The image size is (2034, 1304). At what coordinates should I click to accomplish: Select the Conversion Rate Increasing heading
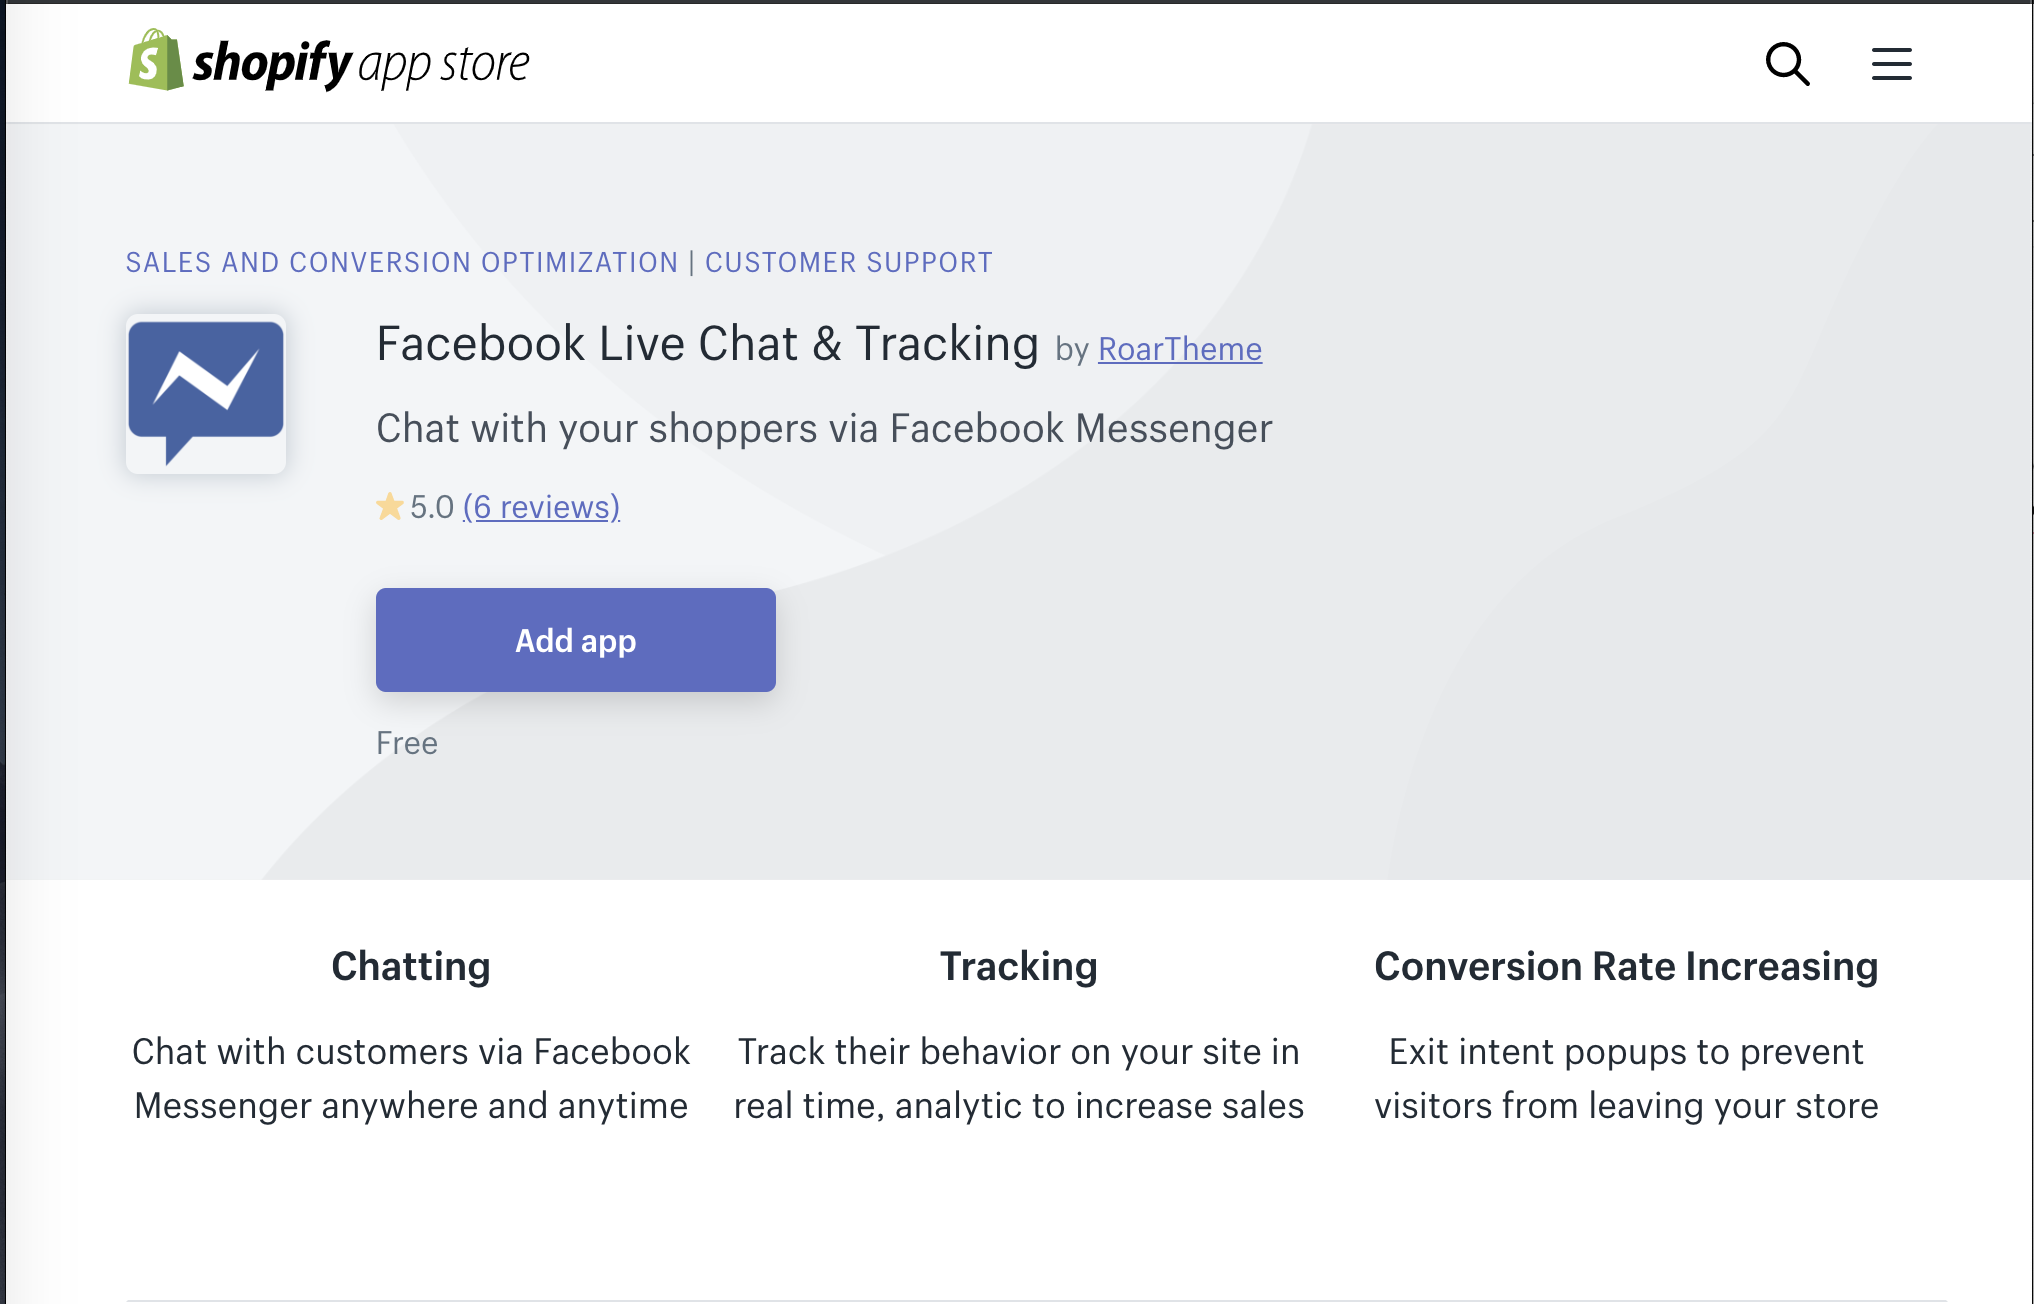point(1626,966)
